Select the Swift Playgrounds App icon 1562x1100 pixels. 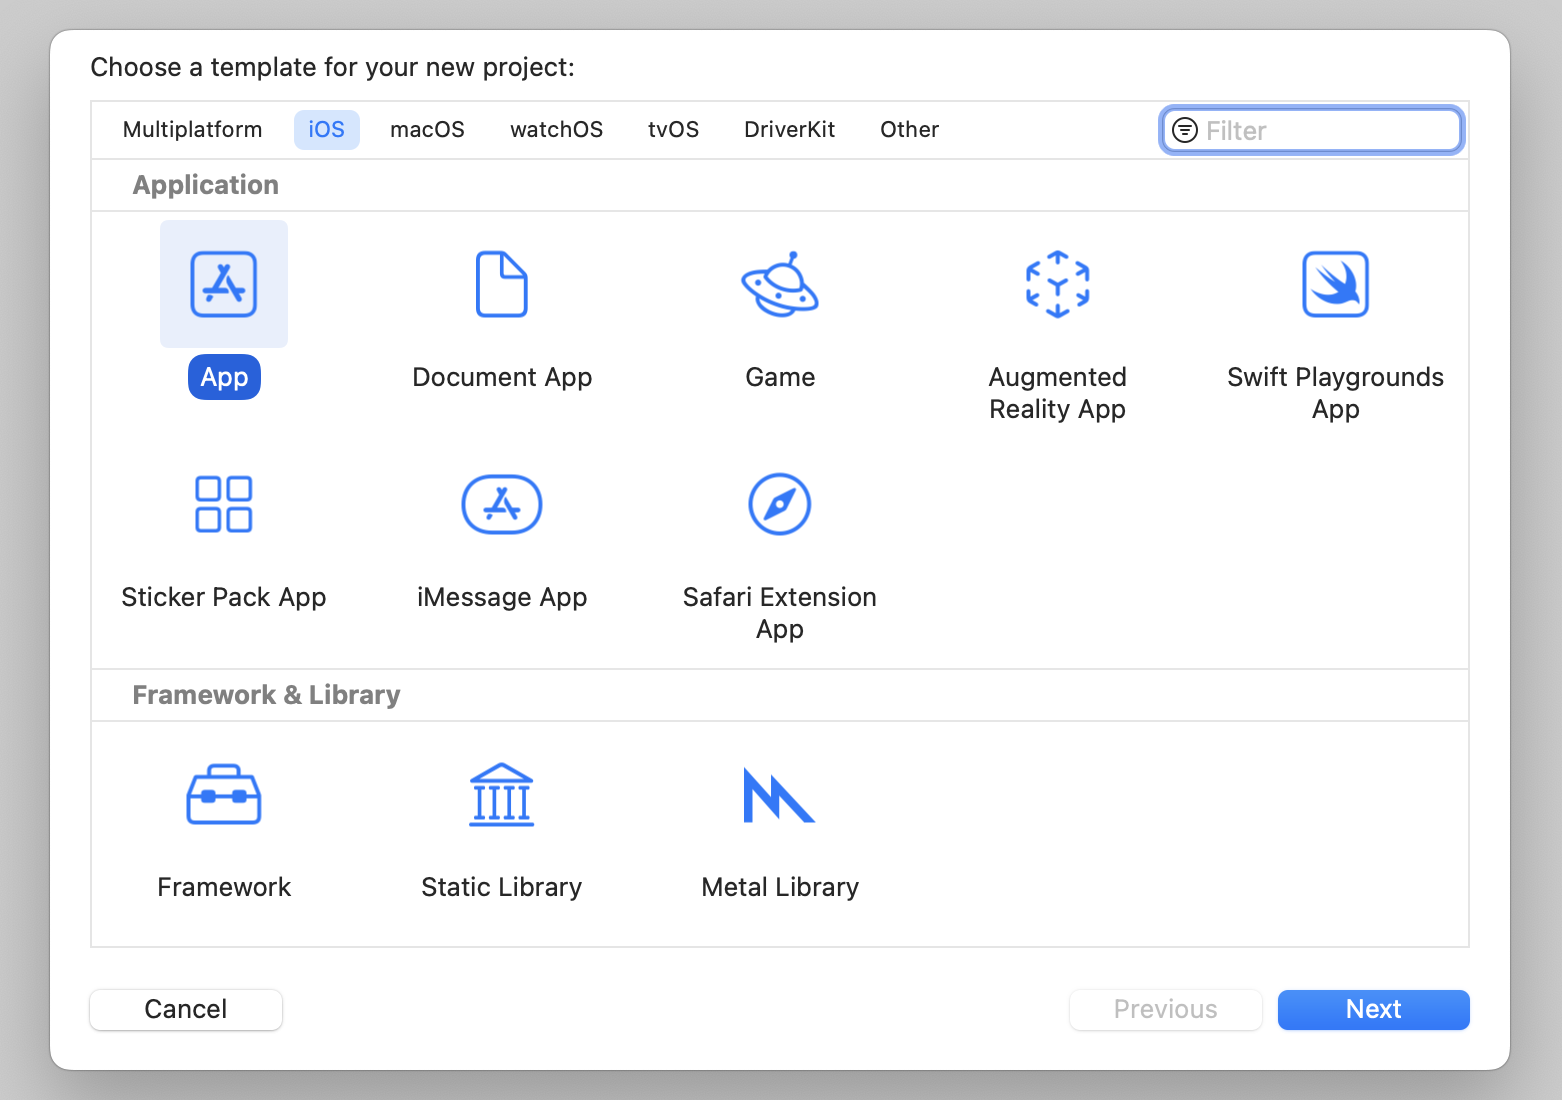[x=1335, y=284]
